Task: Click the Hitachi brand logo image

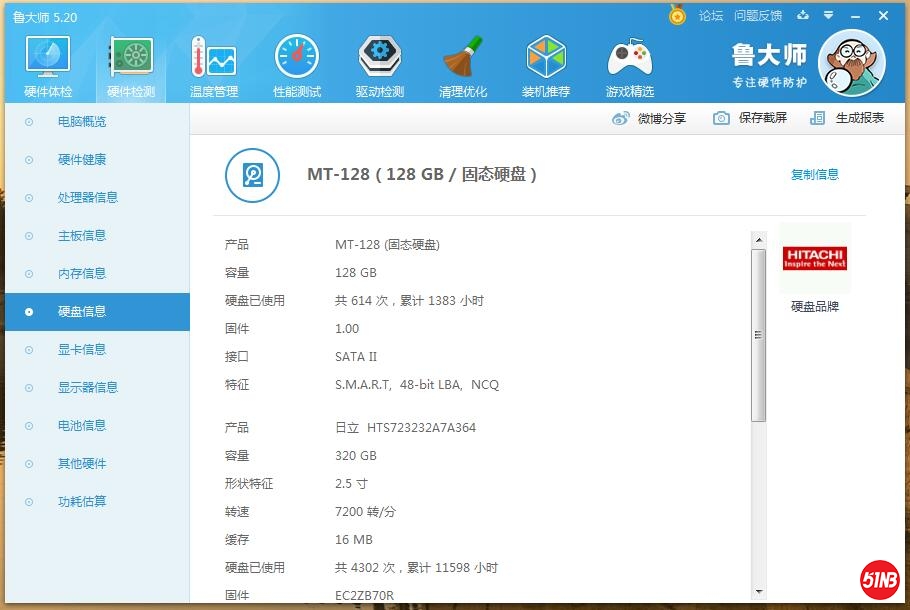Action: pyautogui.click(x=814, y=258)
